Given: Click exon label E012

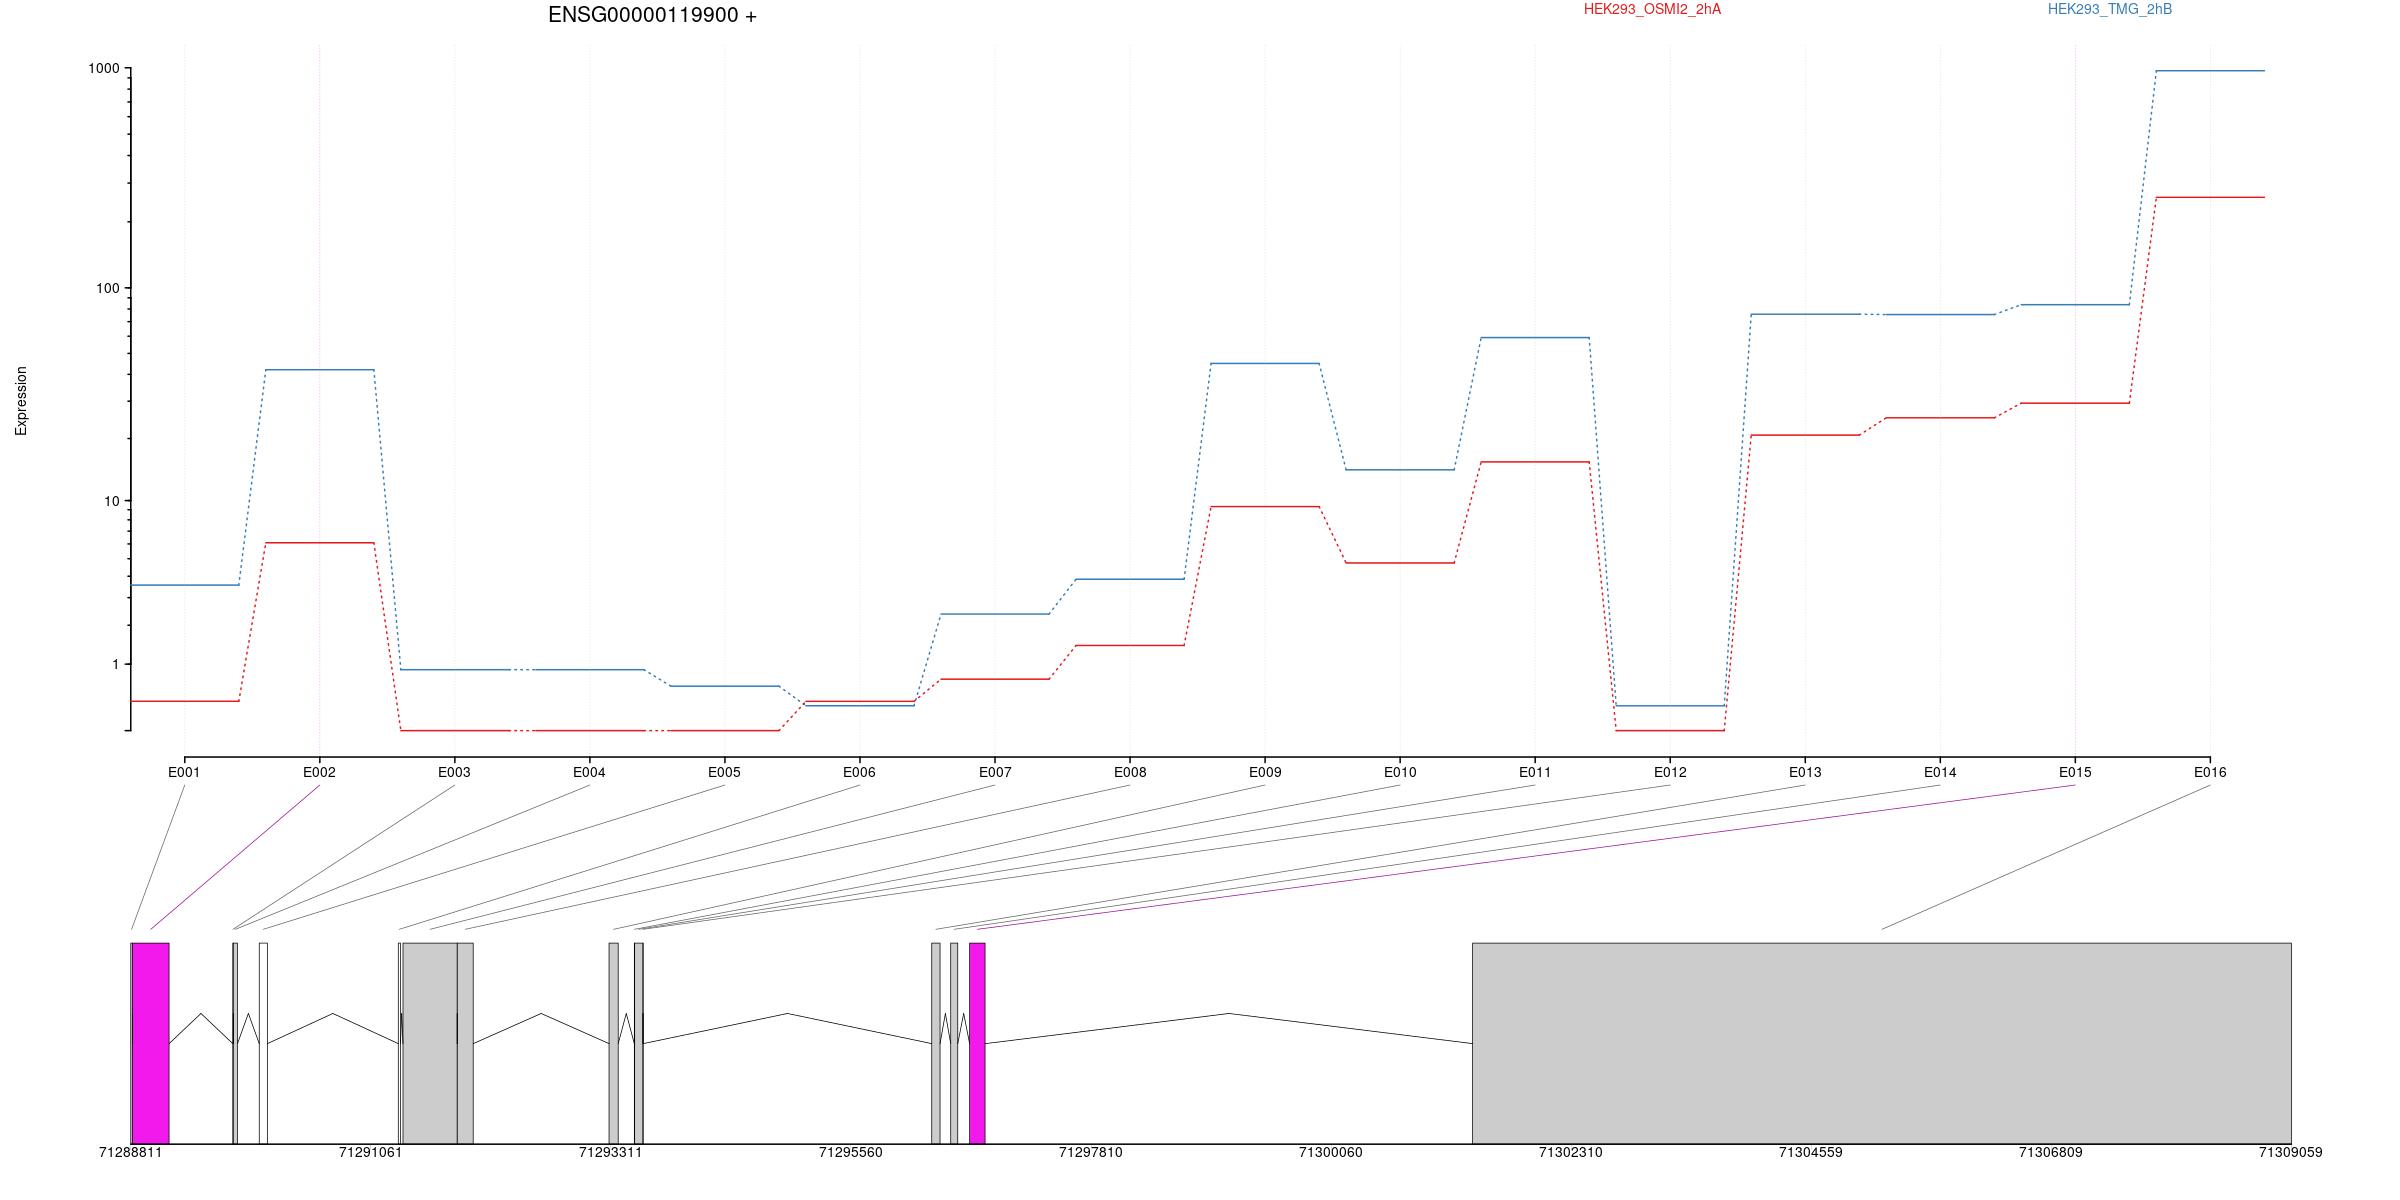Looking at the screenshot, I should coord(1670,772).
